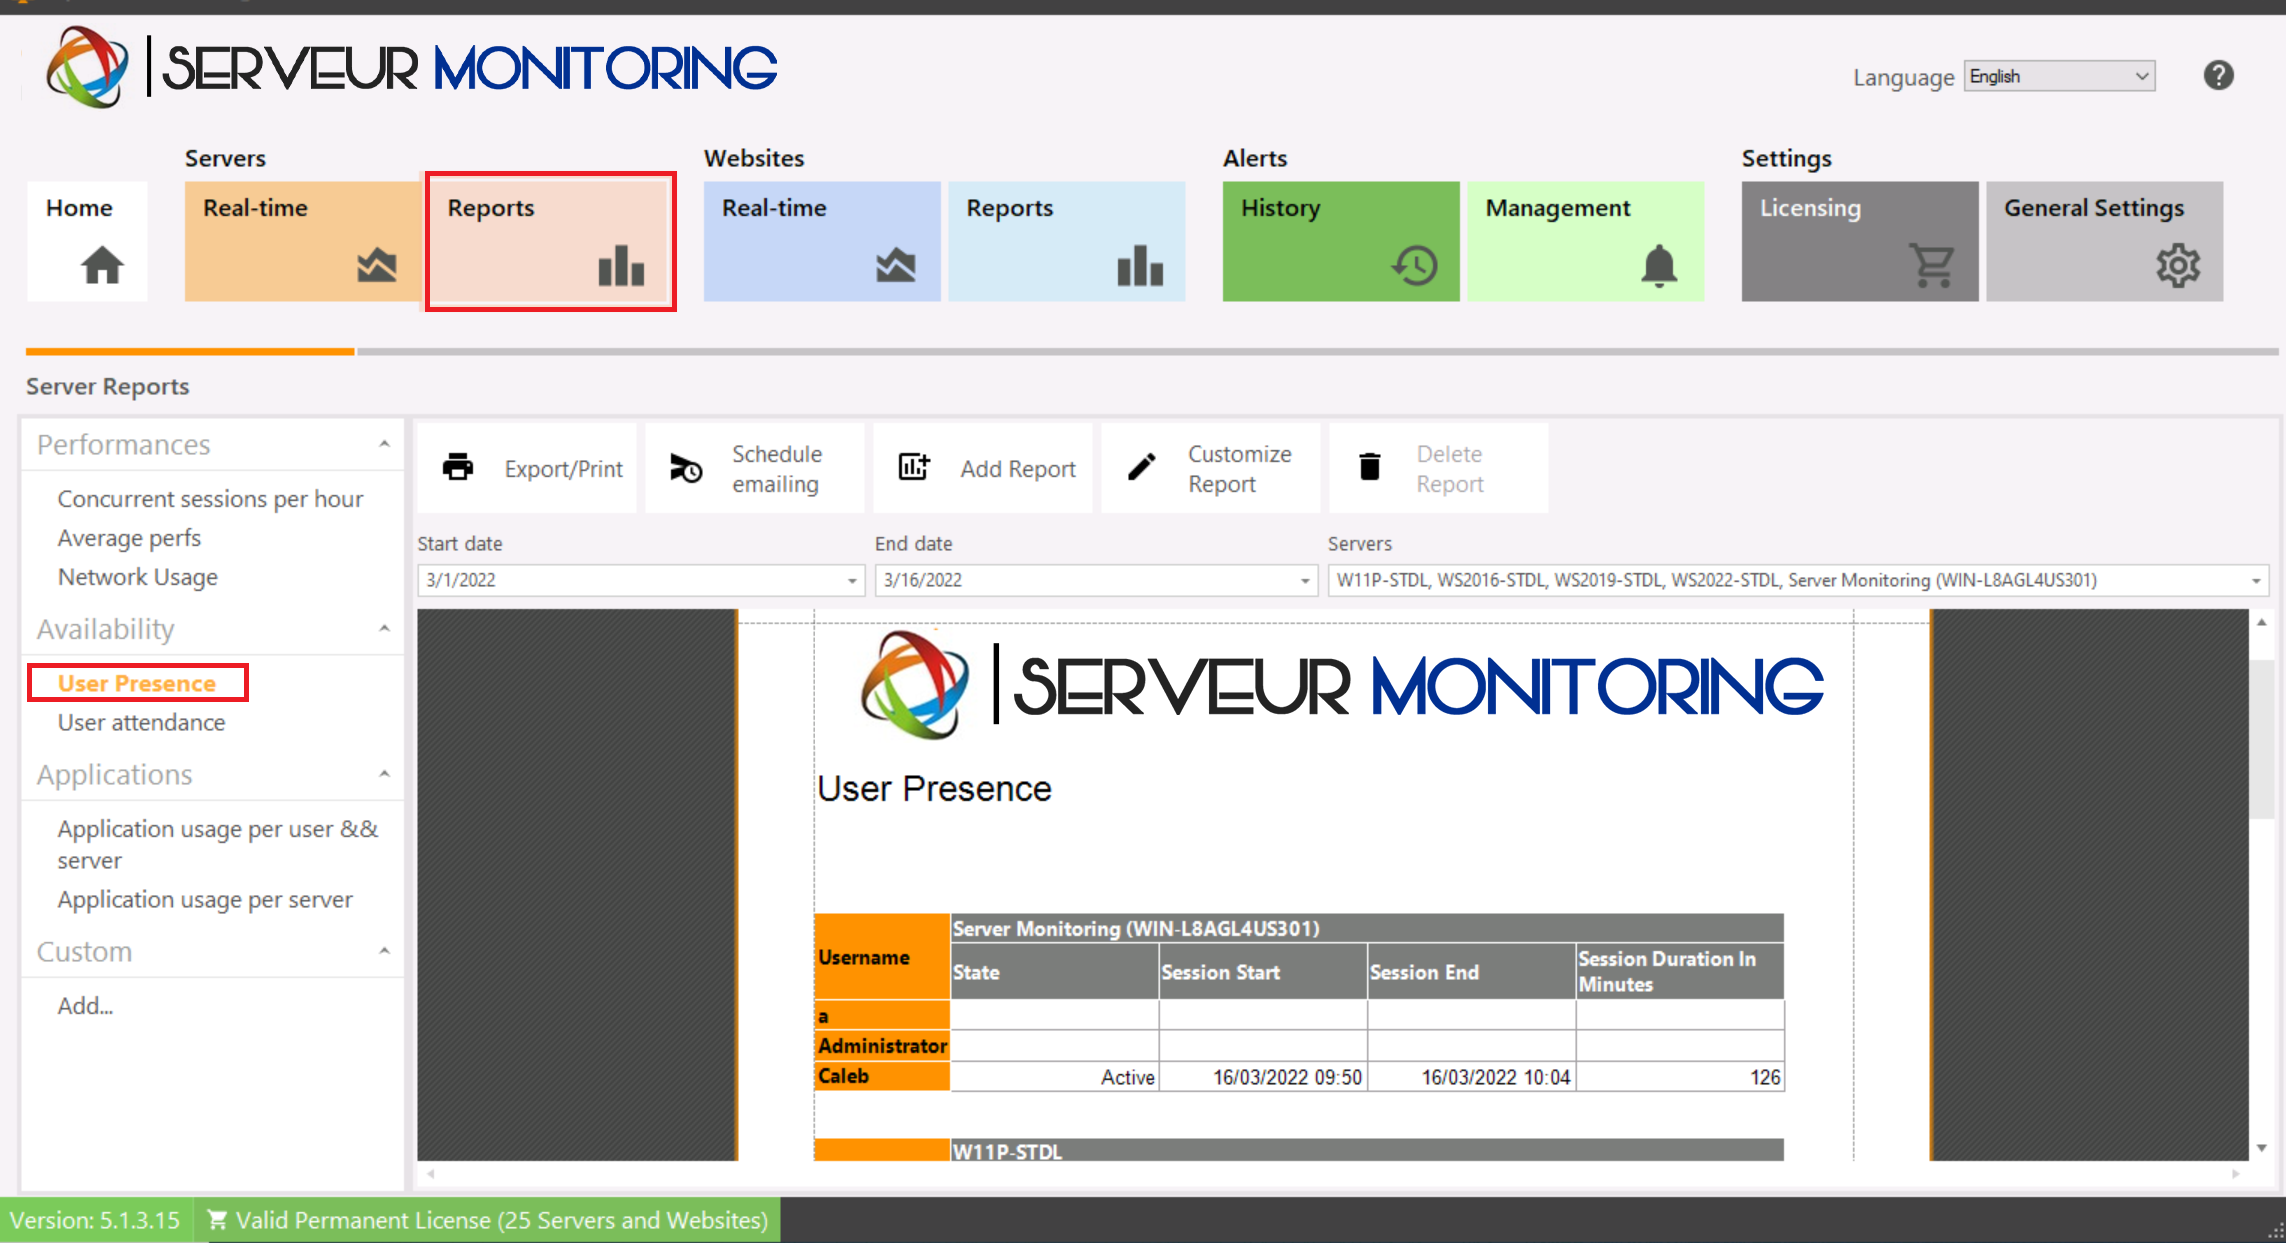Click the vertical scrollbar thumb of report preview
Image resolution: width=2286 pixels, height=1243 pixels.
click(2262, 740)
